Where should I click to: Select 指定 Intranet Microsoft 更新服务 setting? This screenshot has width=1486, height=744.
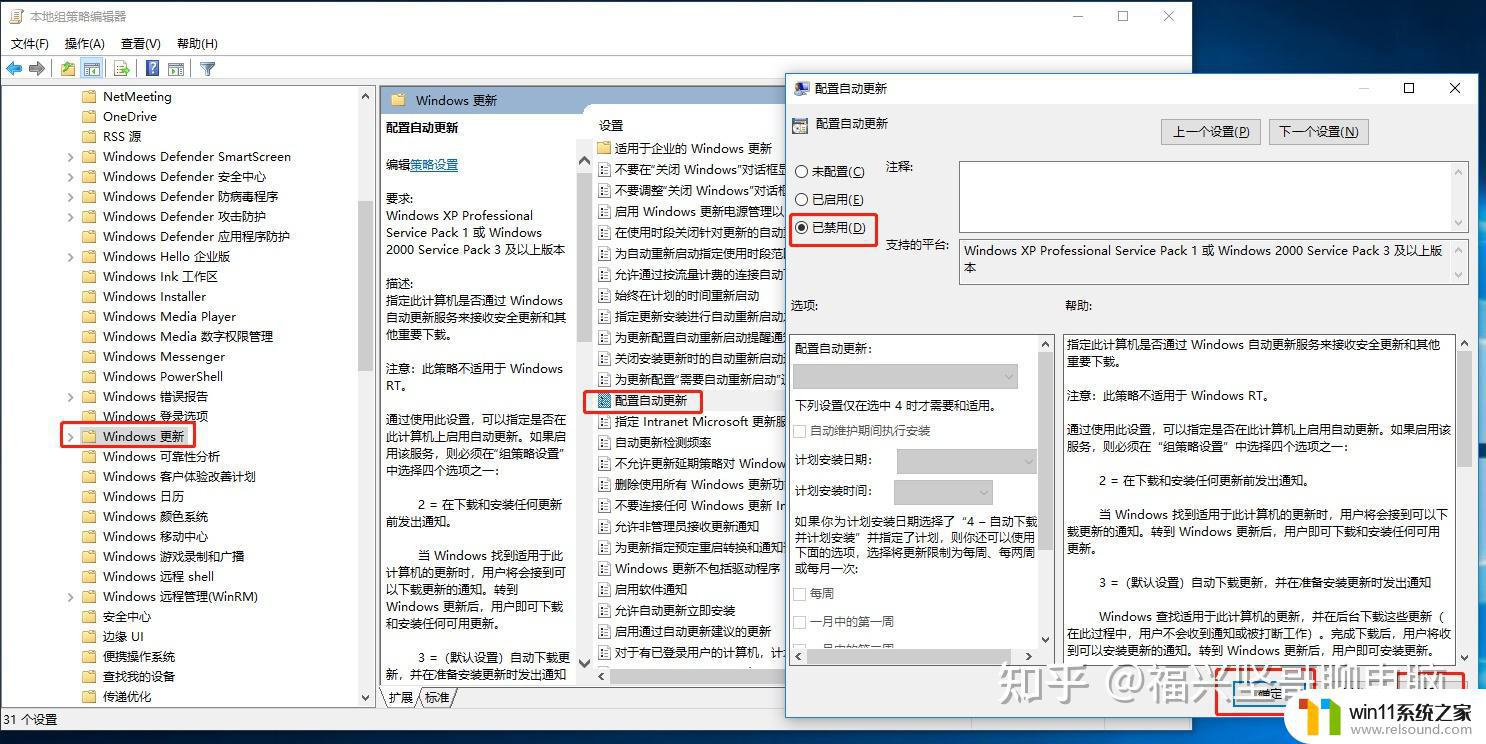click(x=700, y=421)
